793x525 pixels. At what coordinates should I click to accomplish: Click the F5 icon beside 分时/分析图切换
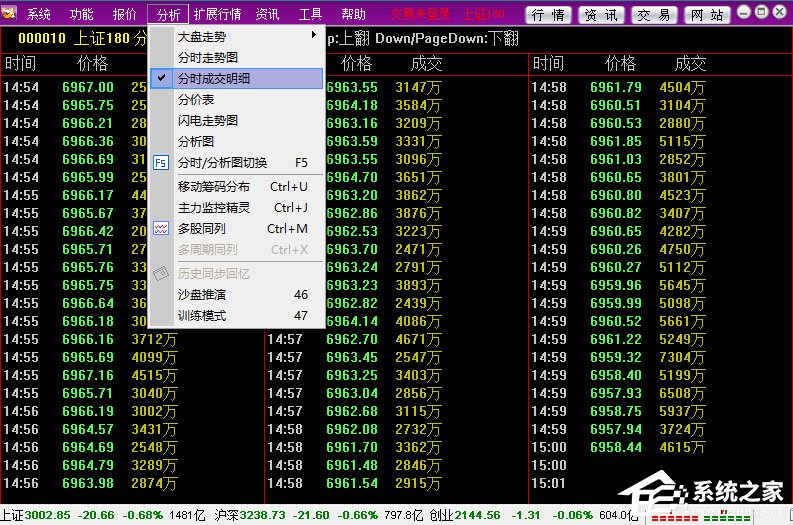point(161,163)
